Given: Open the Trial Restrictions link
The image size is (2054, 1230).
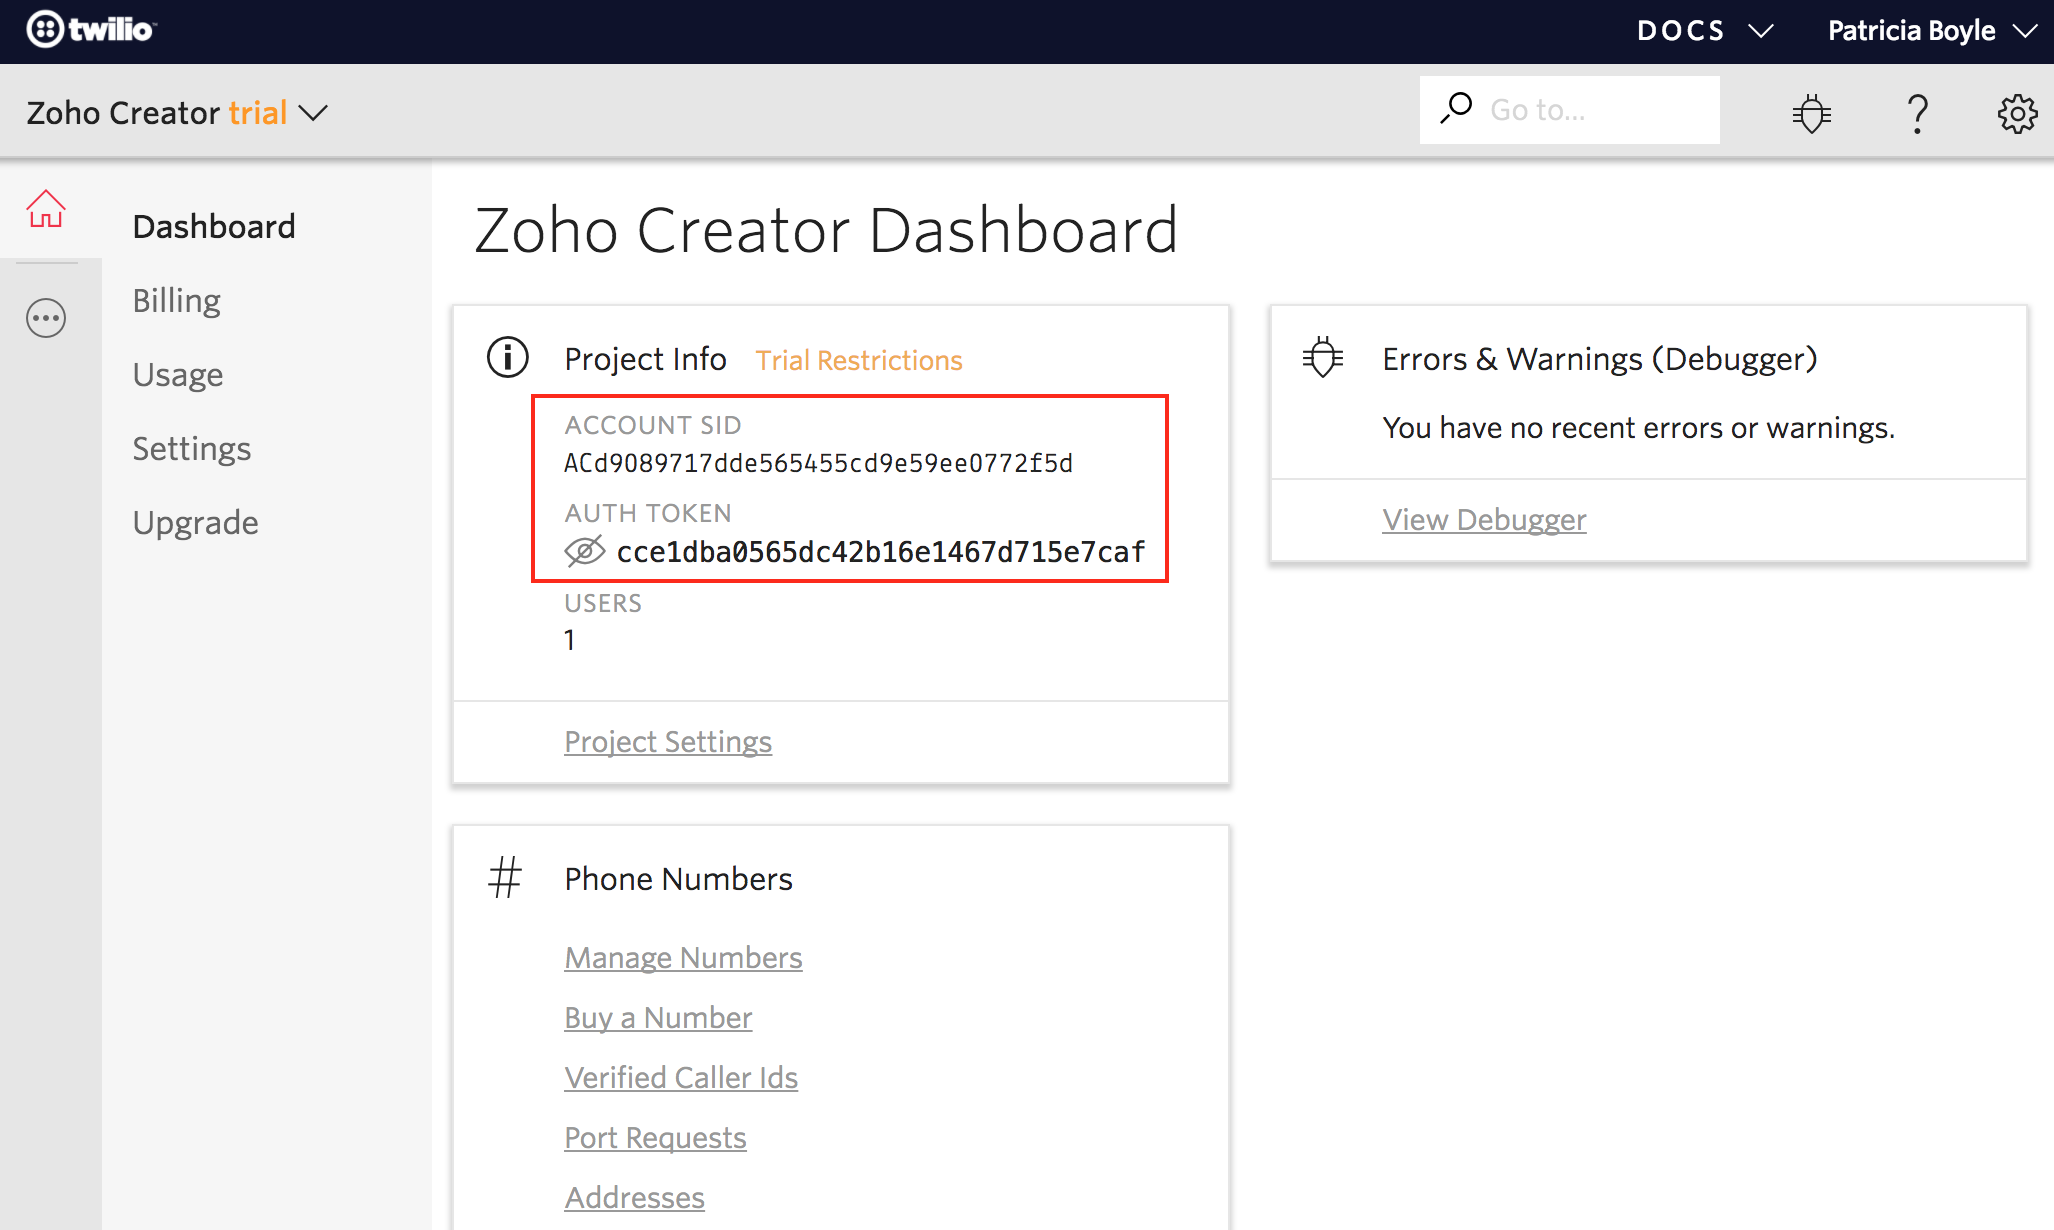Looking at the screenshot, I should coord(858,360).
